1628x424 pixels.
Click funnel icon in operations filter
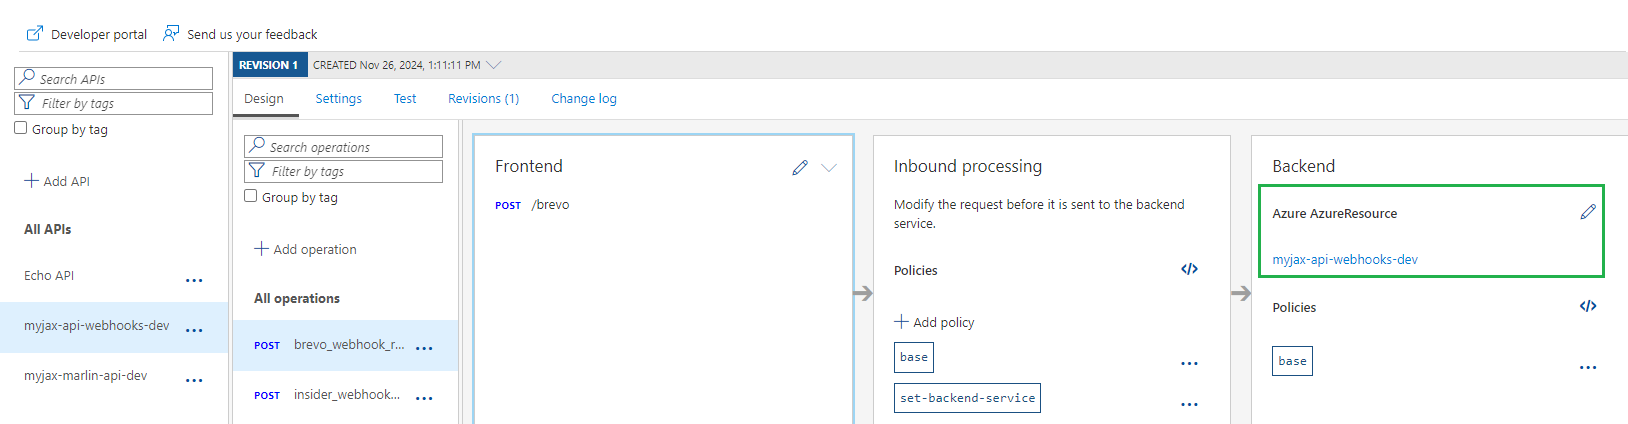(x=257, y=170)
